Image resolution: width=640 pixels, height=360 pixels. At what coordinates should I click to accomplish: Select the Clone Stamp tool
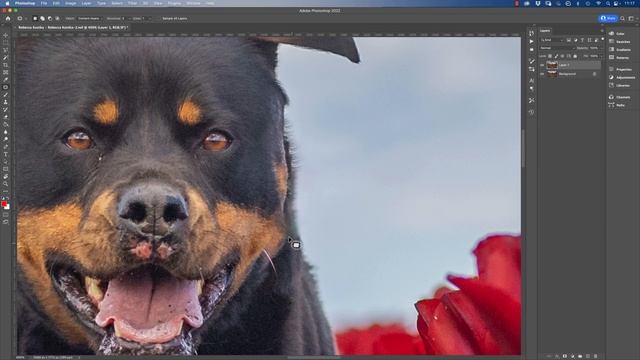click(5, 102)
